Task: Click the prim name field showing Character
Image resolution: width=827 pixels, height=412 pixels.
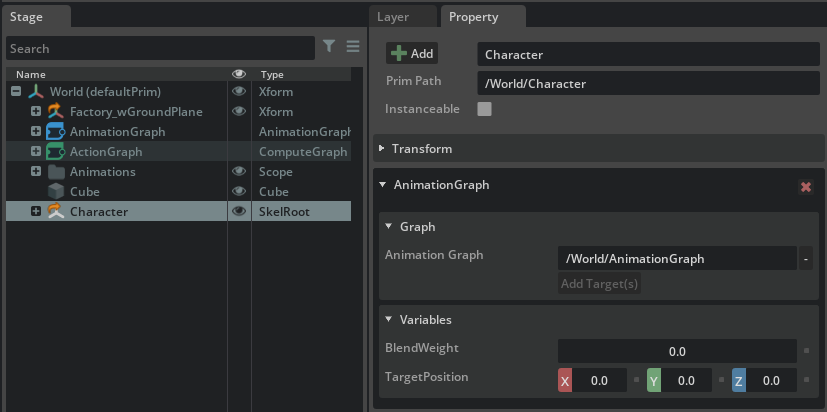Action: point(648,54)
